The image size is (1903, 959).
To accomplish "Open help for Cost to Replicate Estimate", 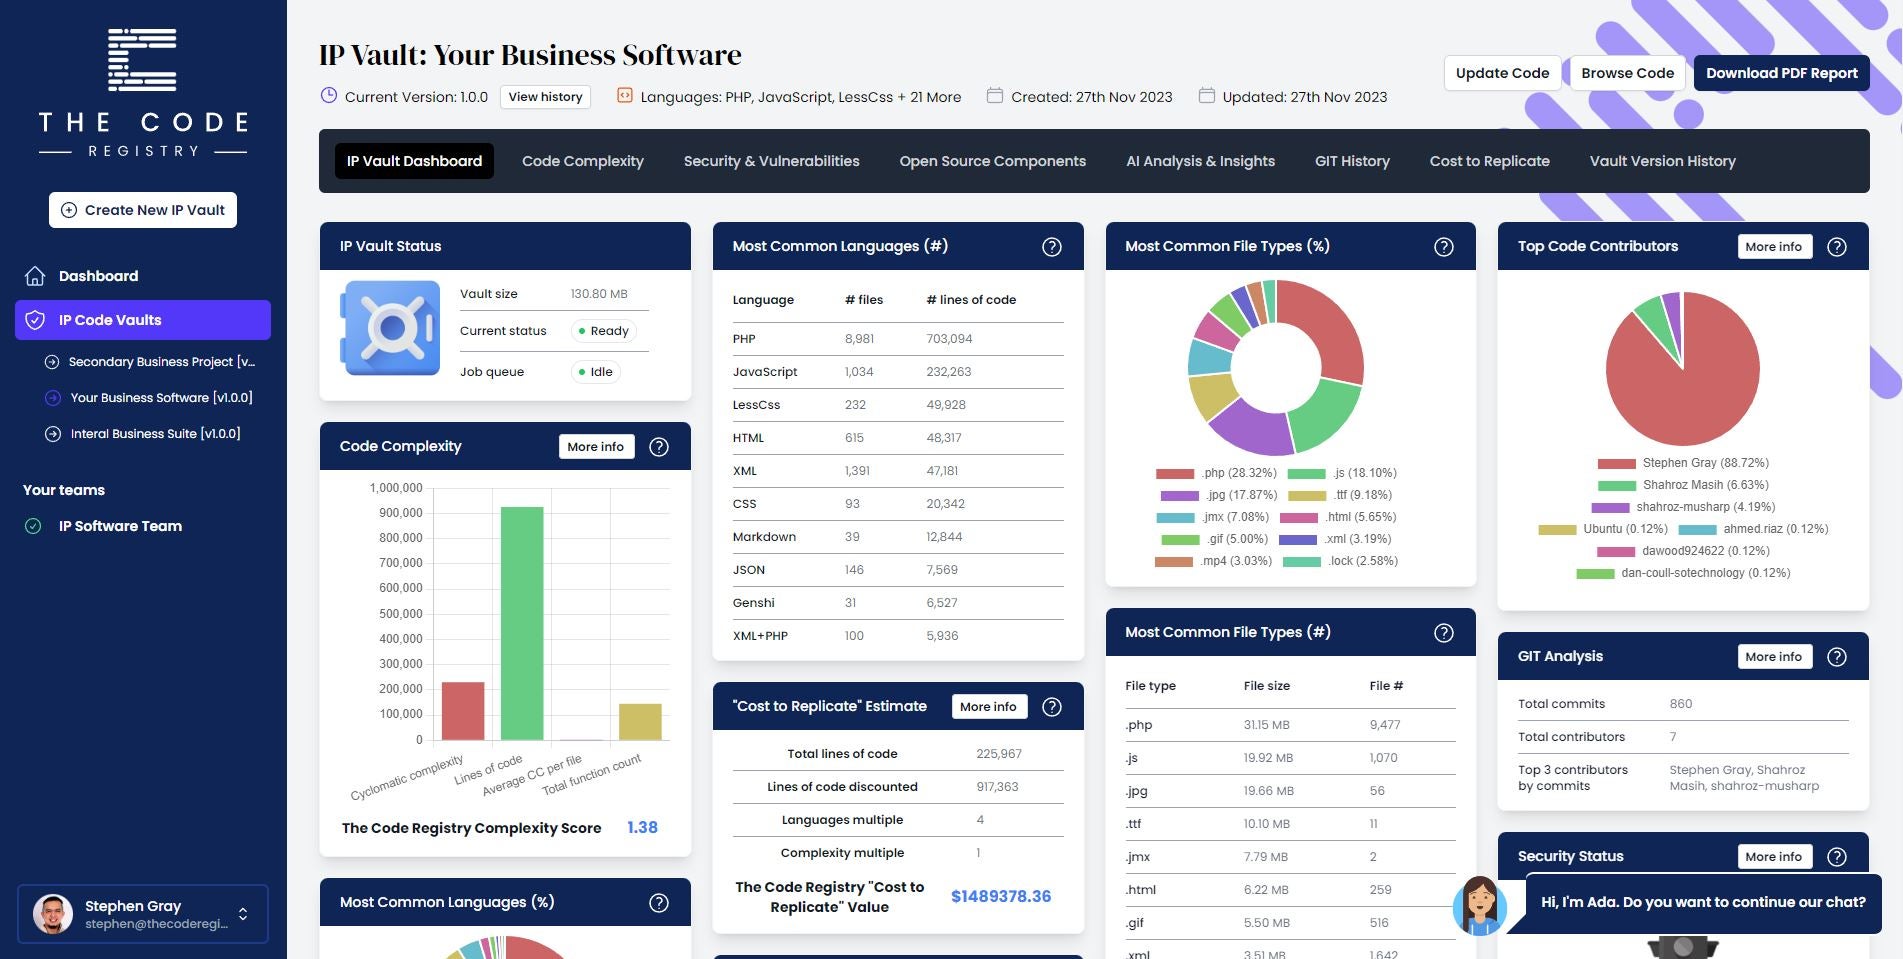I will click(x=1052, y=707).
